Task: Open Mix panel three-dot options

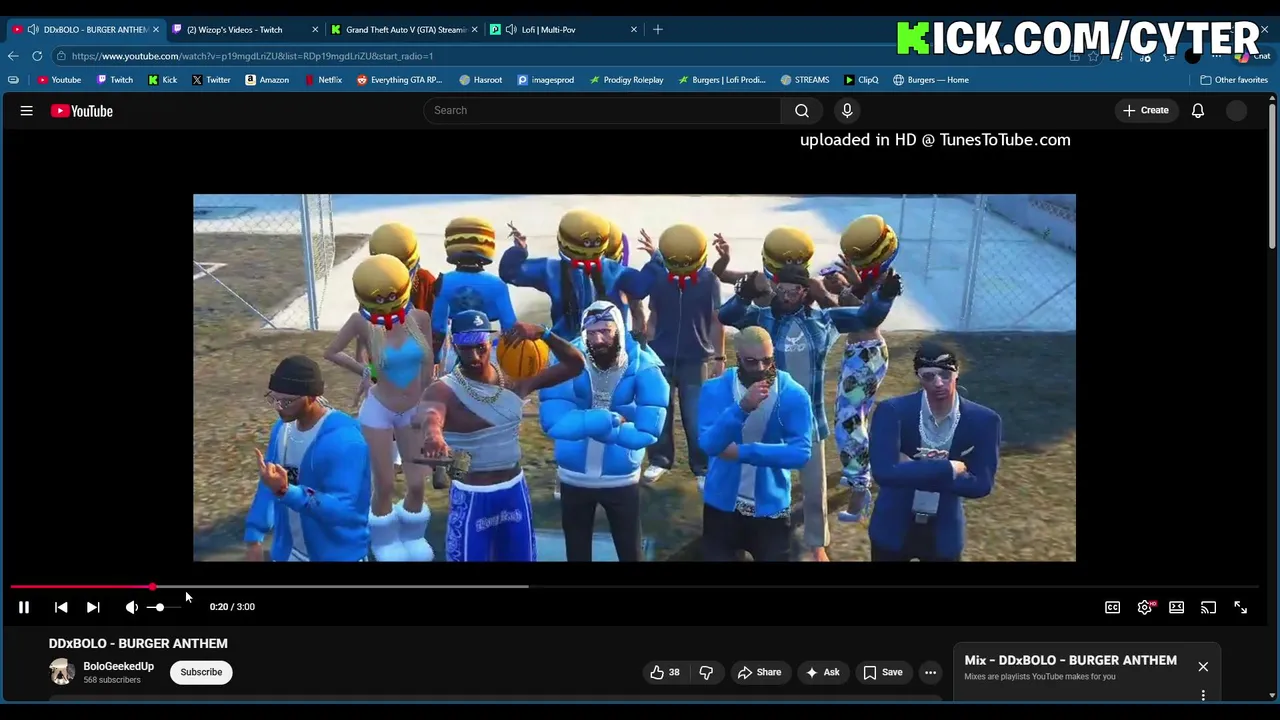Action: point(1203,695)
